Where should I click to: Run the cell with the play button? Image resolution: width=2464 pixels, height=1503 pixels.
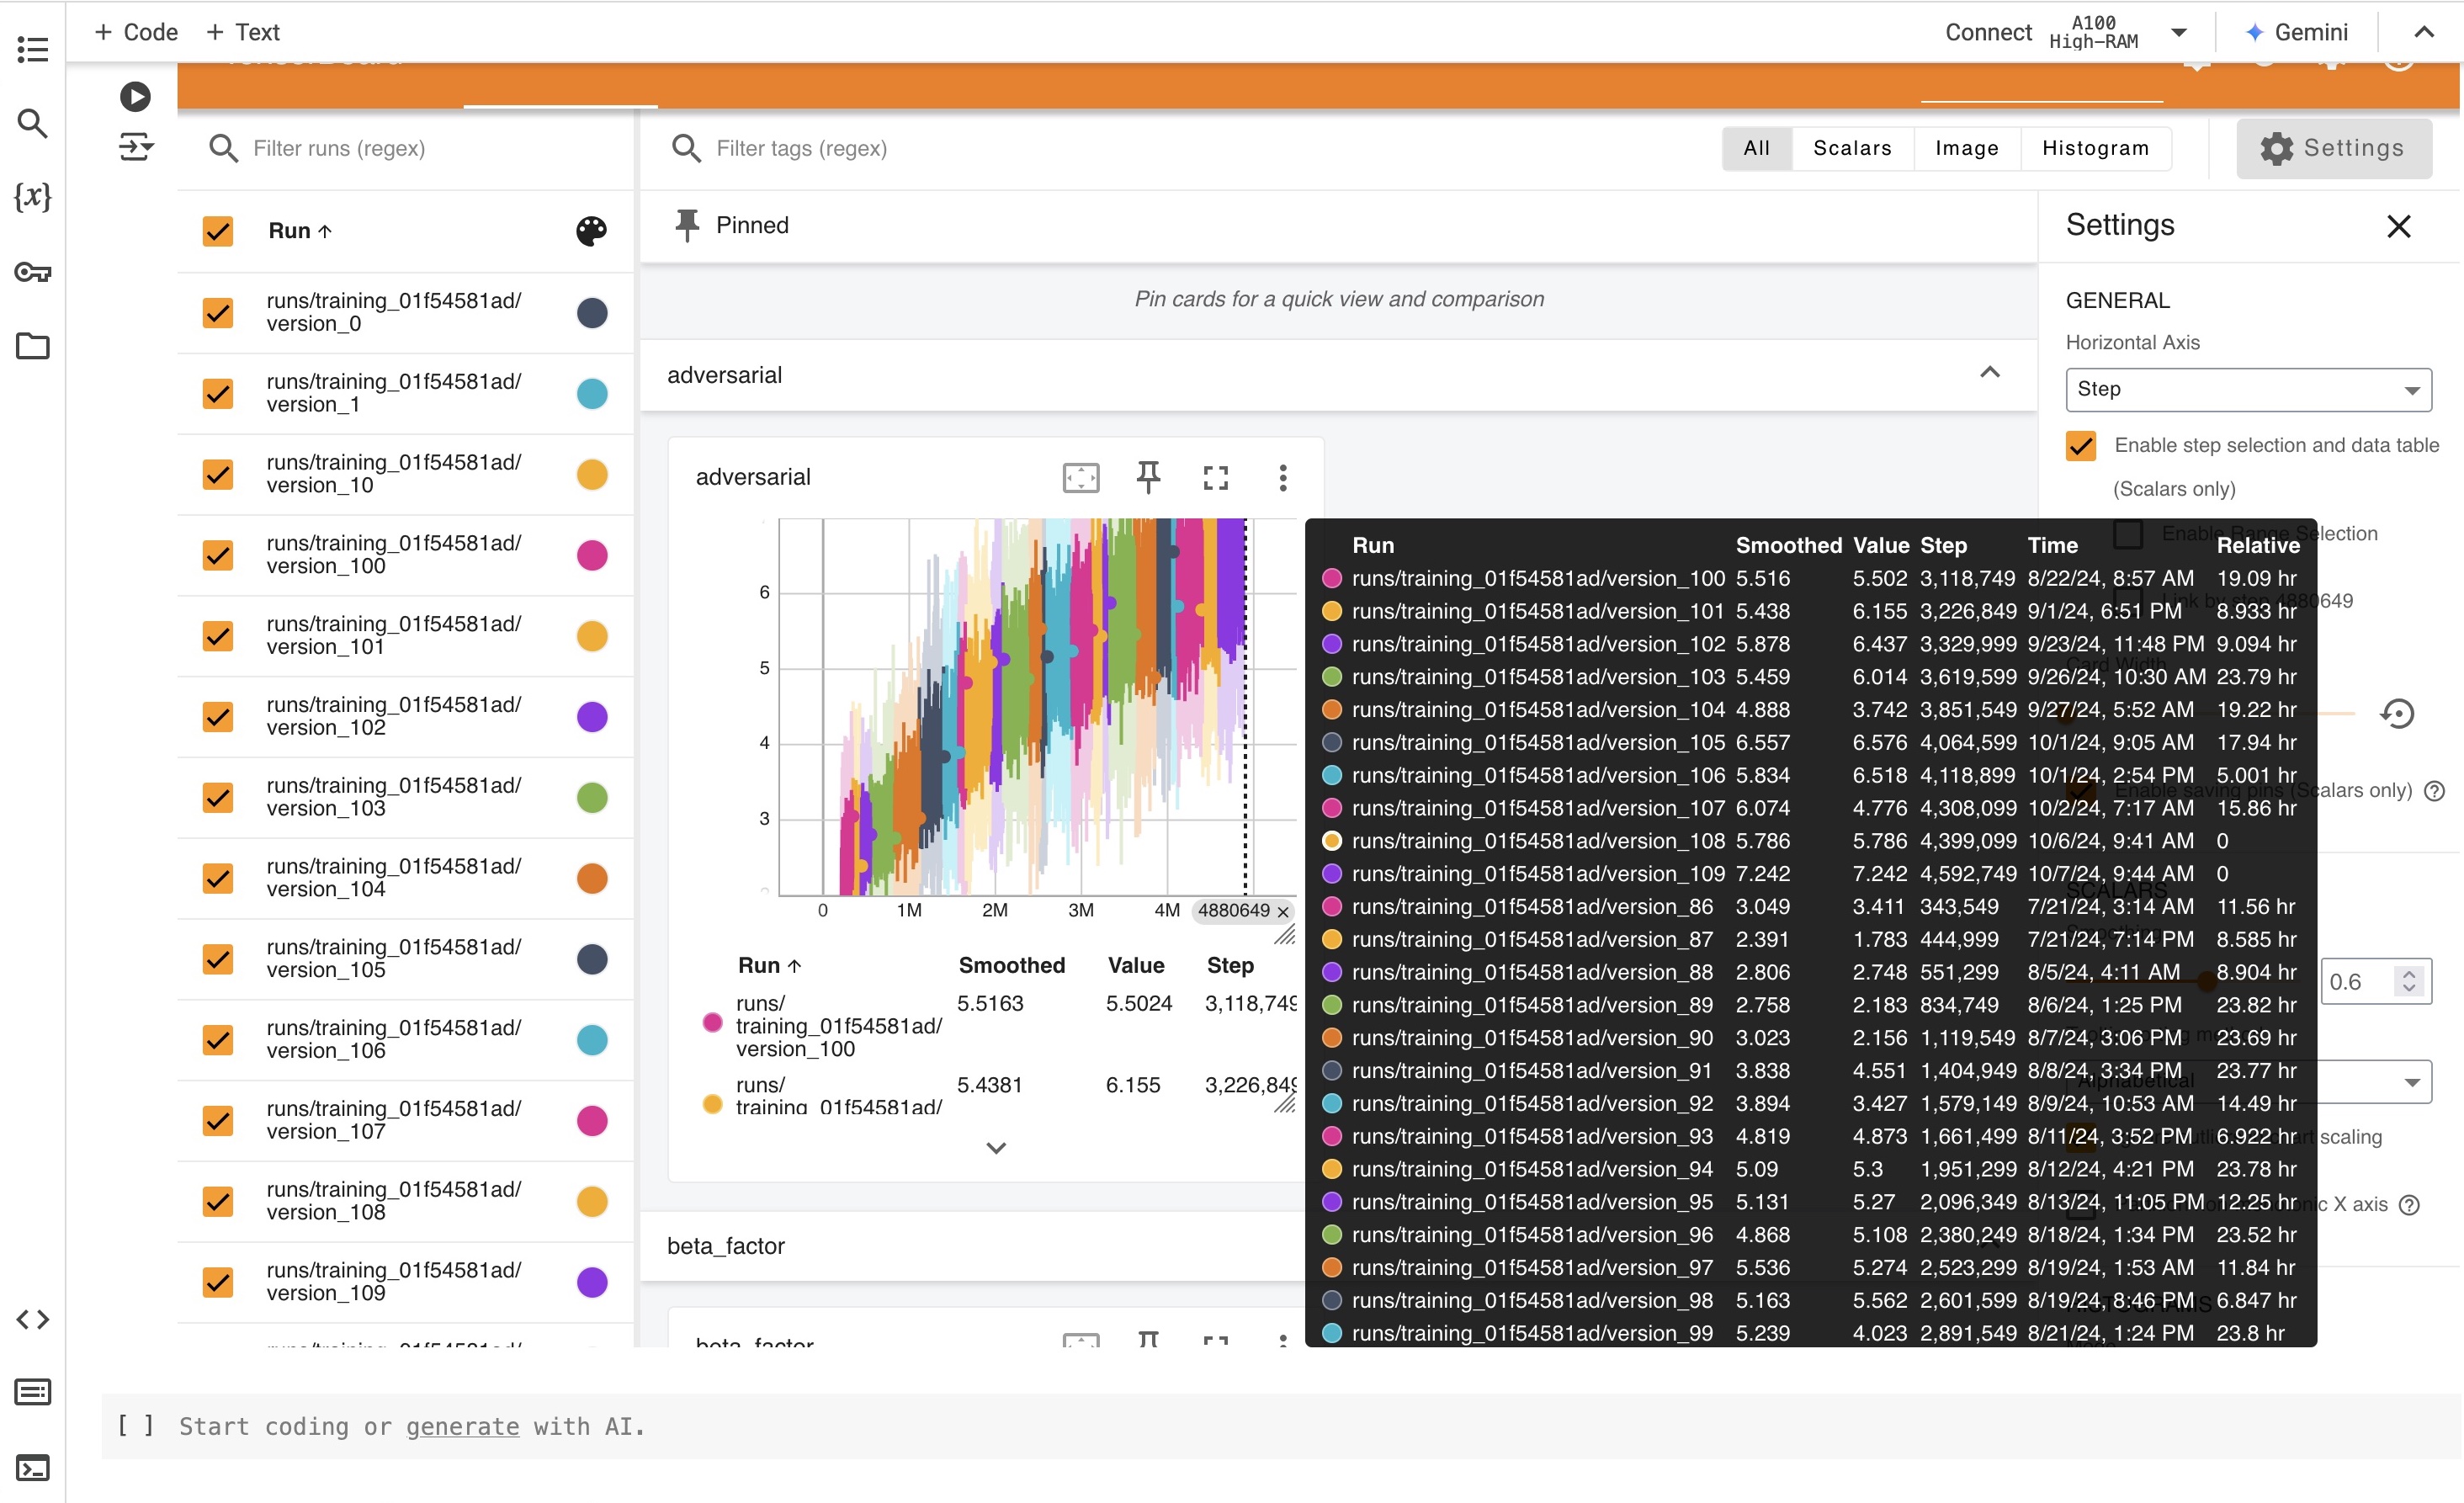coord(135,96)
